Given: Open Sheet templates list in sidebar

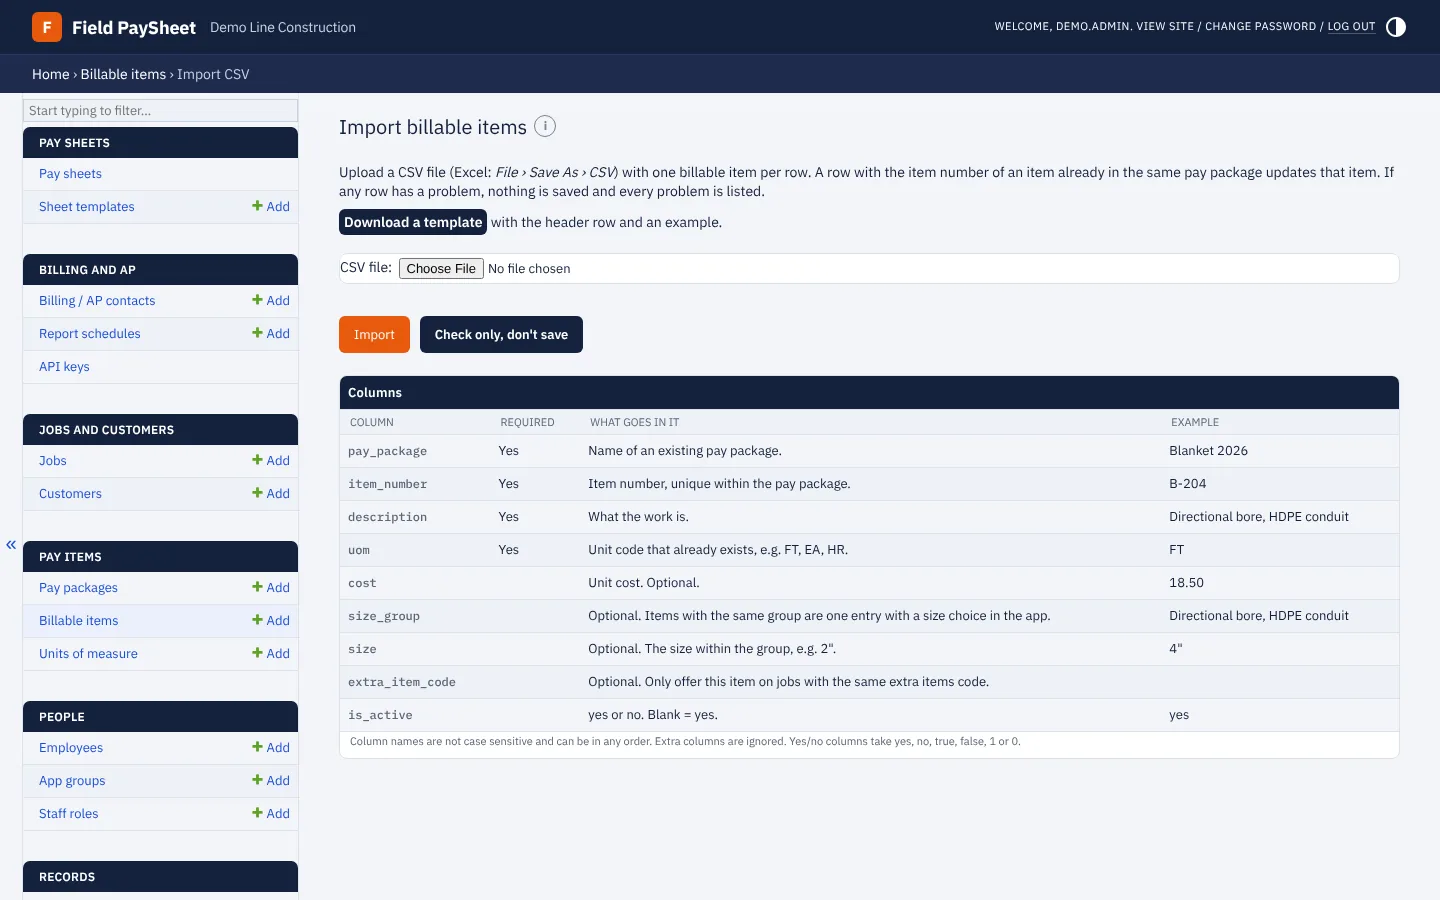Looking at the screenshot, I should point(87,207).
